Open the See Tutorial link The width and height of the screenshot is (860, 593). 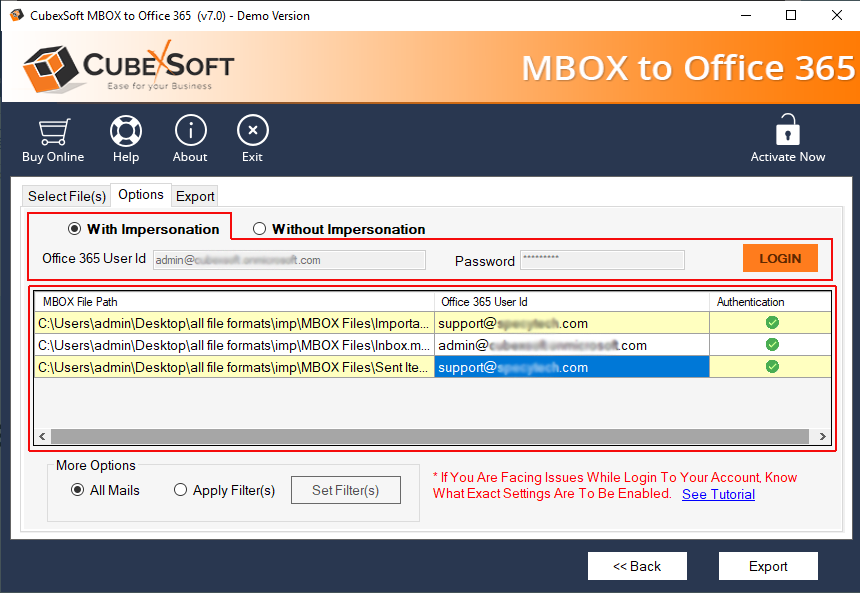(718, 494)
